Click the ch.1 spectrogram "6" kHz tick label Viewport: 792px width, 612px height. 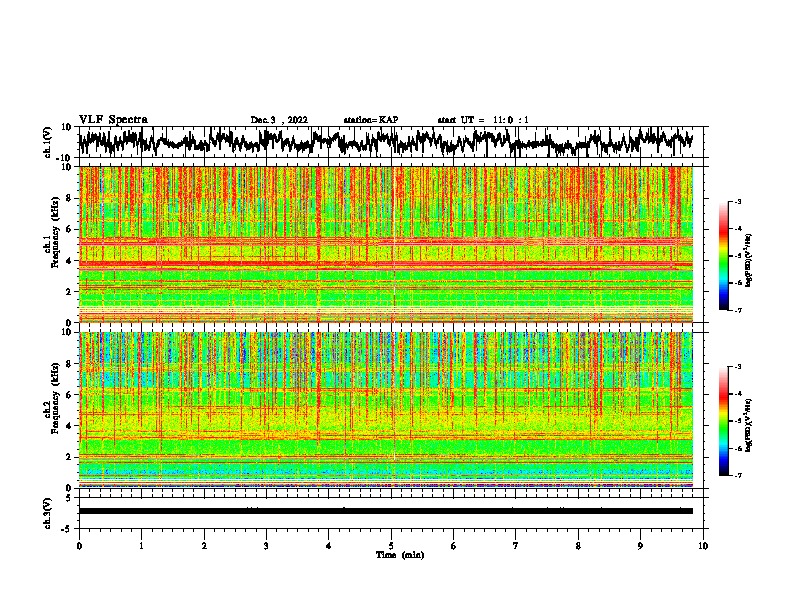point(69,229)
